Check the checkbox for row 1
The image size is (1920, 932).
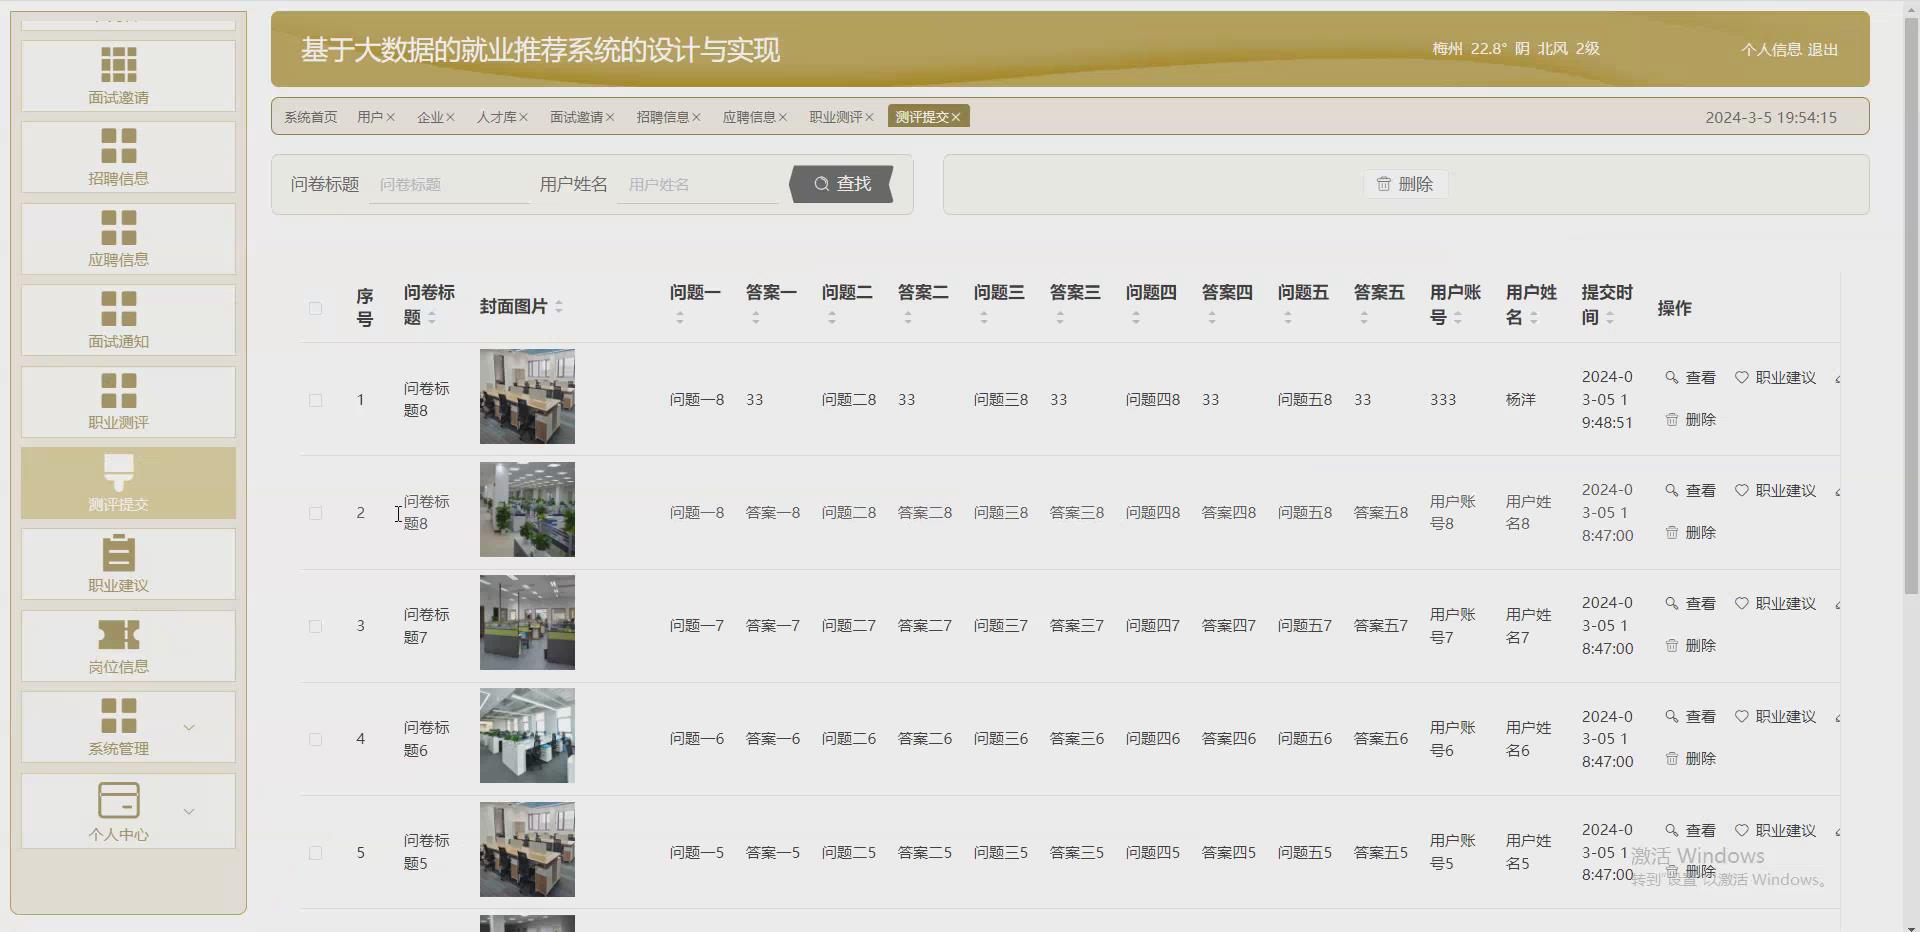[315, 400]
